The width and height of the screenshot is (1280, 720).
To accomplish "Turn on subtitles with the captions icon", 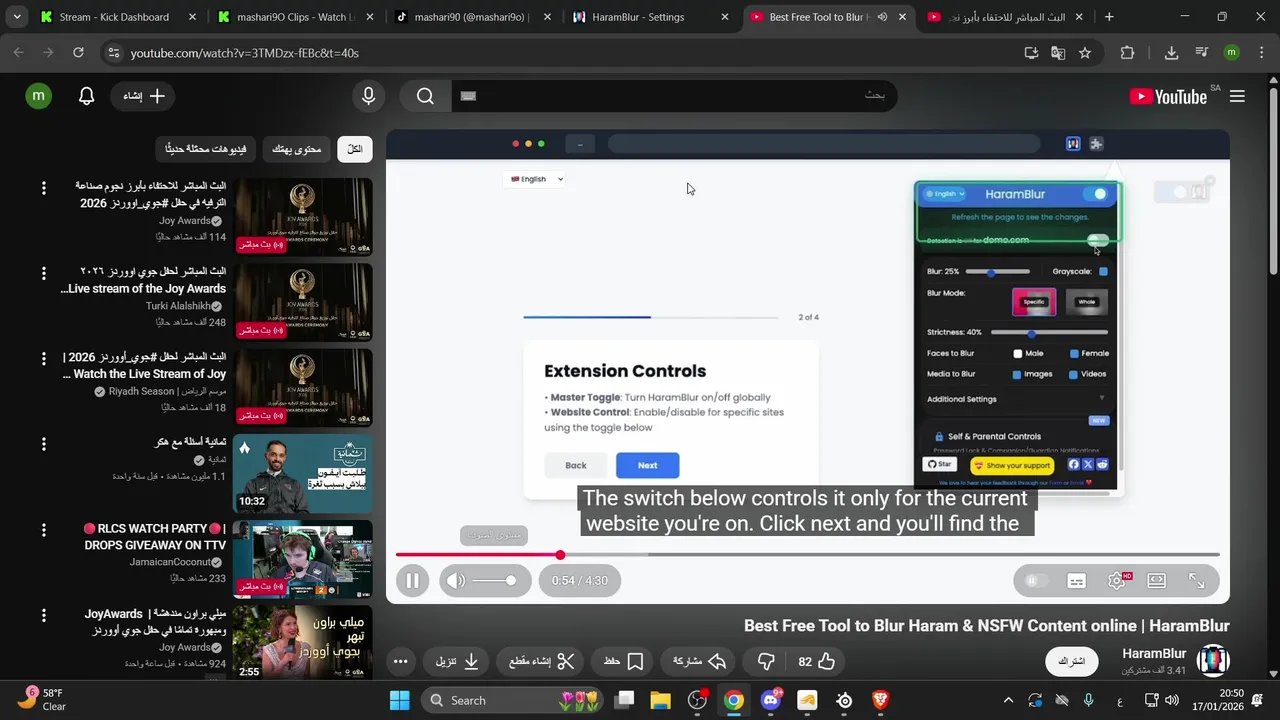I will (x=1076, y=580).
